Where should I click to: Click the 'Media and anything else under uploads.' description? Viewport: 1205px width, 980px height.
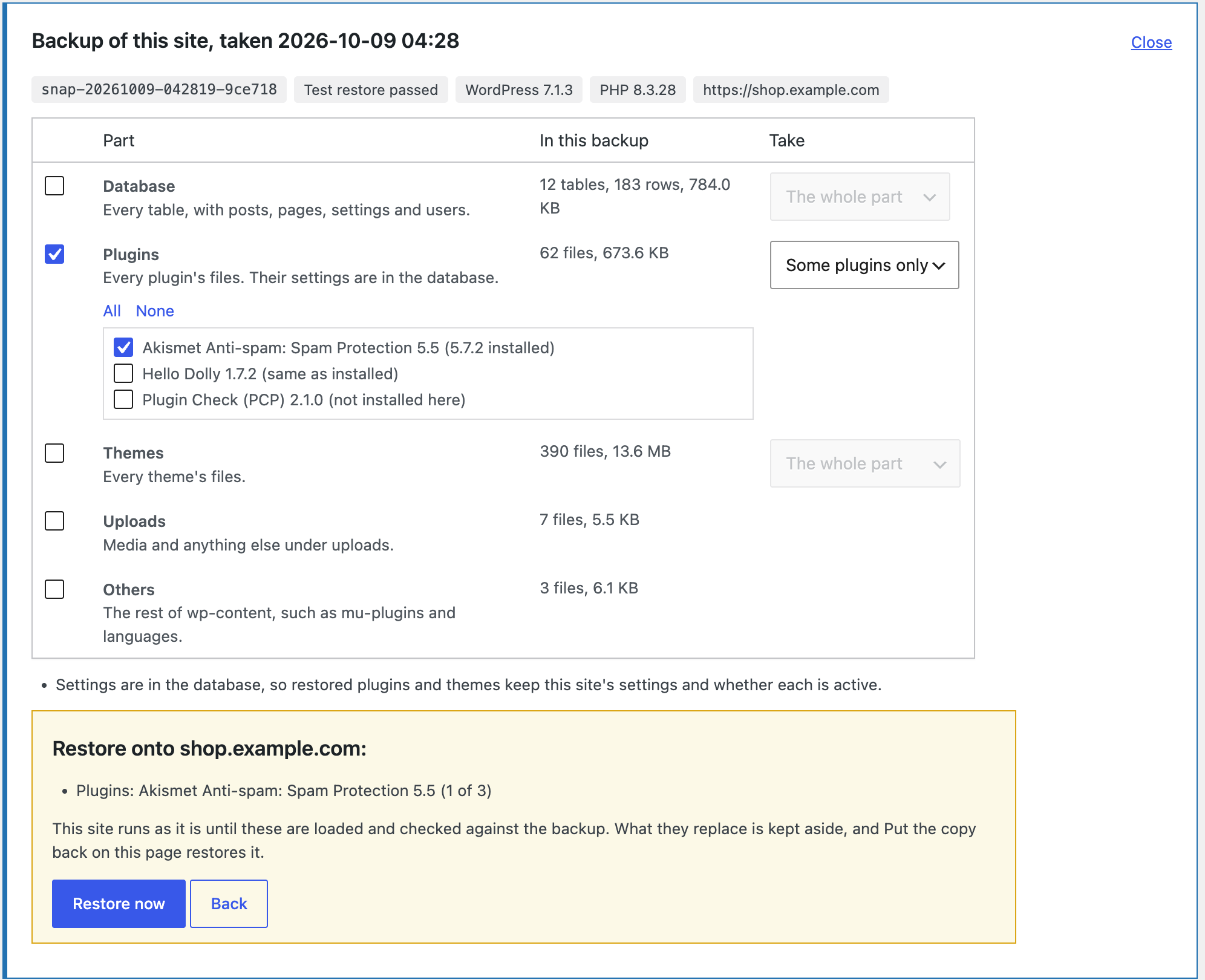[x=248, y=545]
